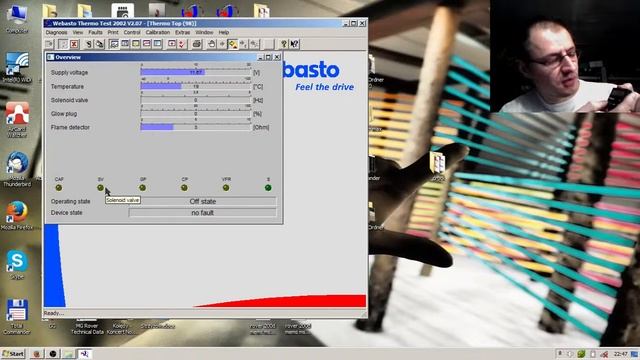Open the Total Commander desktop icon

click(x=17, y=317)
